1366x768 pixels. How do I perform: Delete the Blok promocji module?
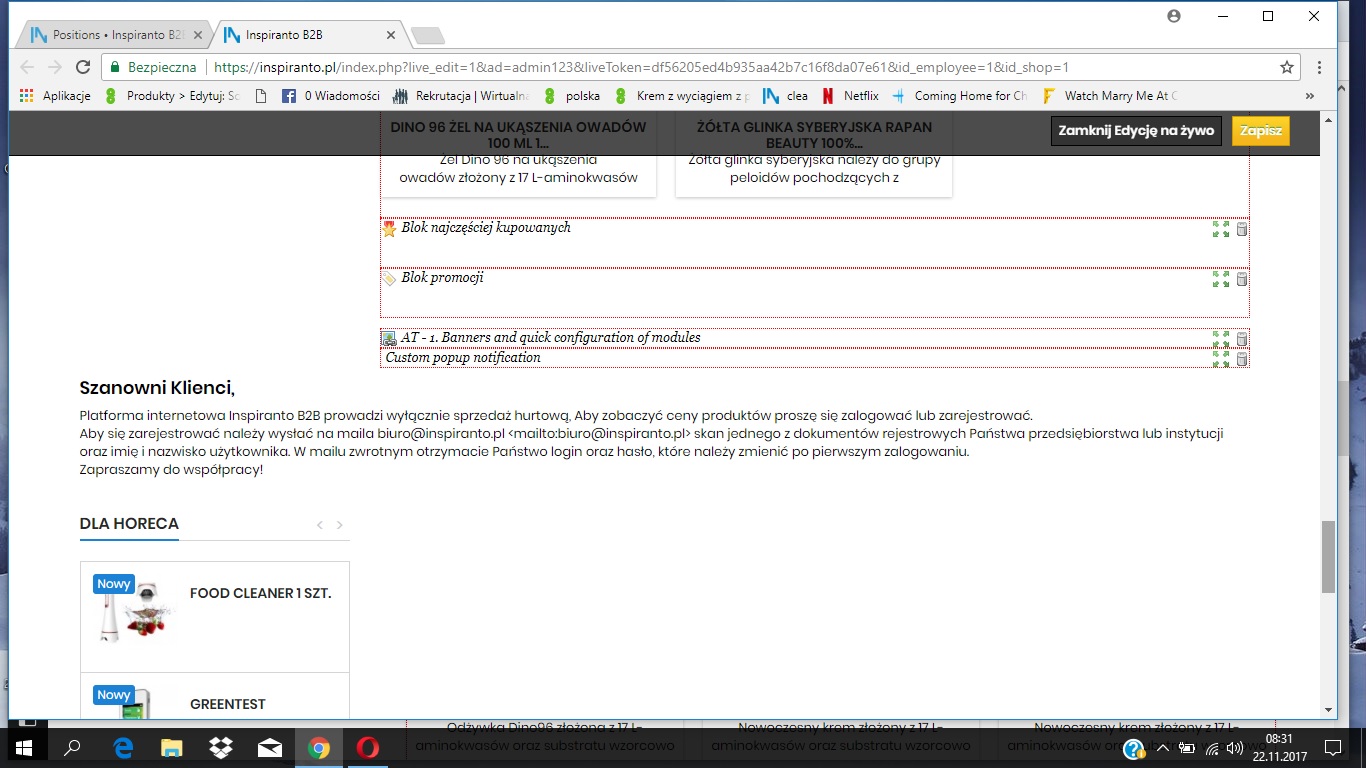click(x=1242, y=279)
